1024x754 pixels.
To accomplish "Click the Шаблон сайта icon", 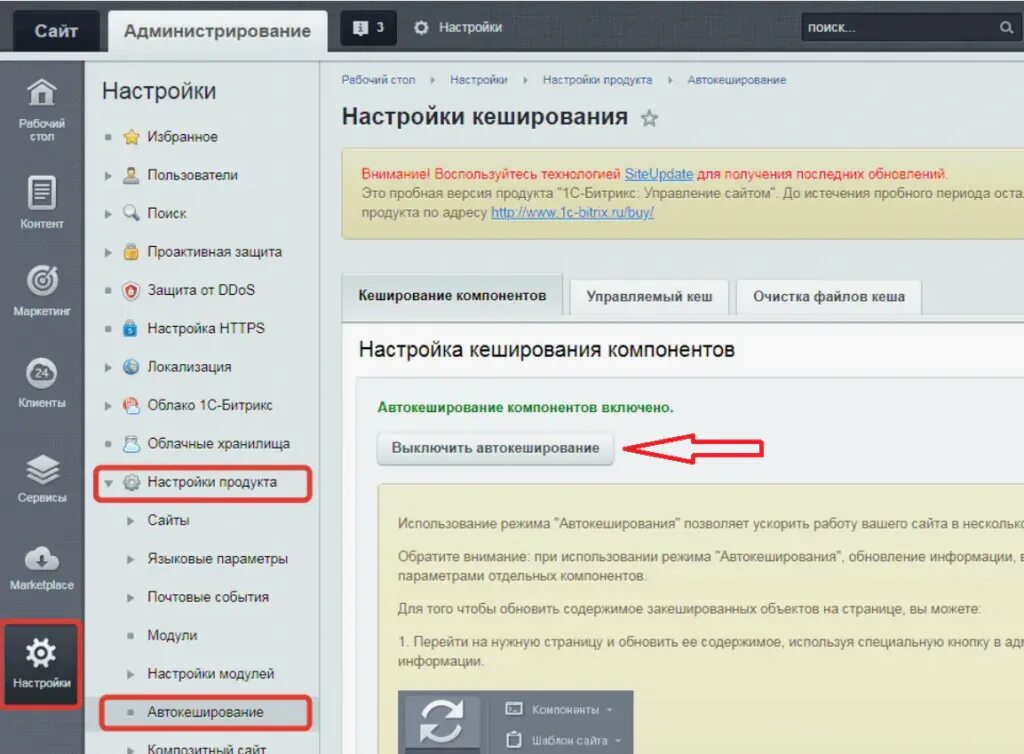I will (x=514, y=740).
